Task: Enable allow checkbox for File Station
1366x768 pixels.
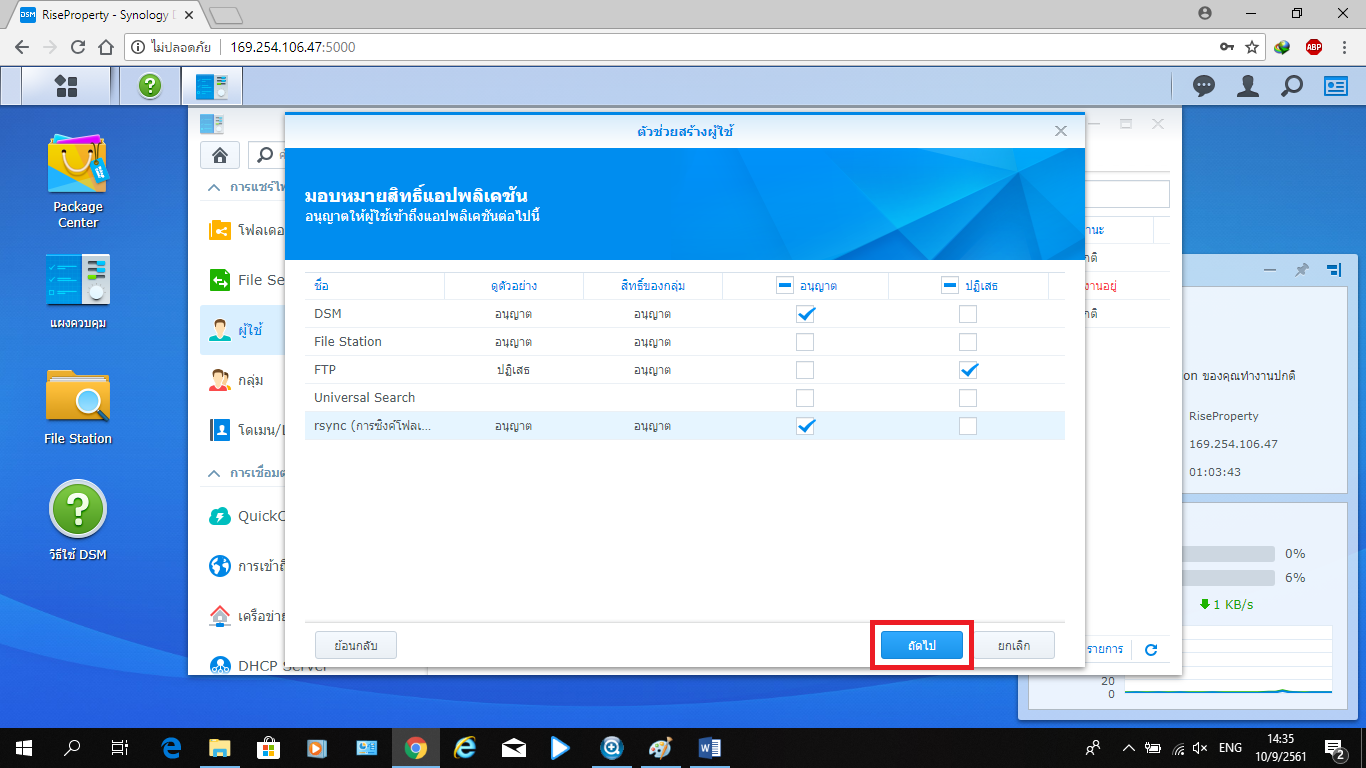Action: click(805, 342)
